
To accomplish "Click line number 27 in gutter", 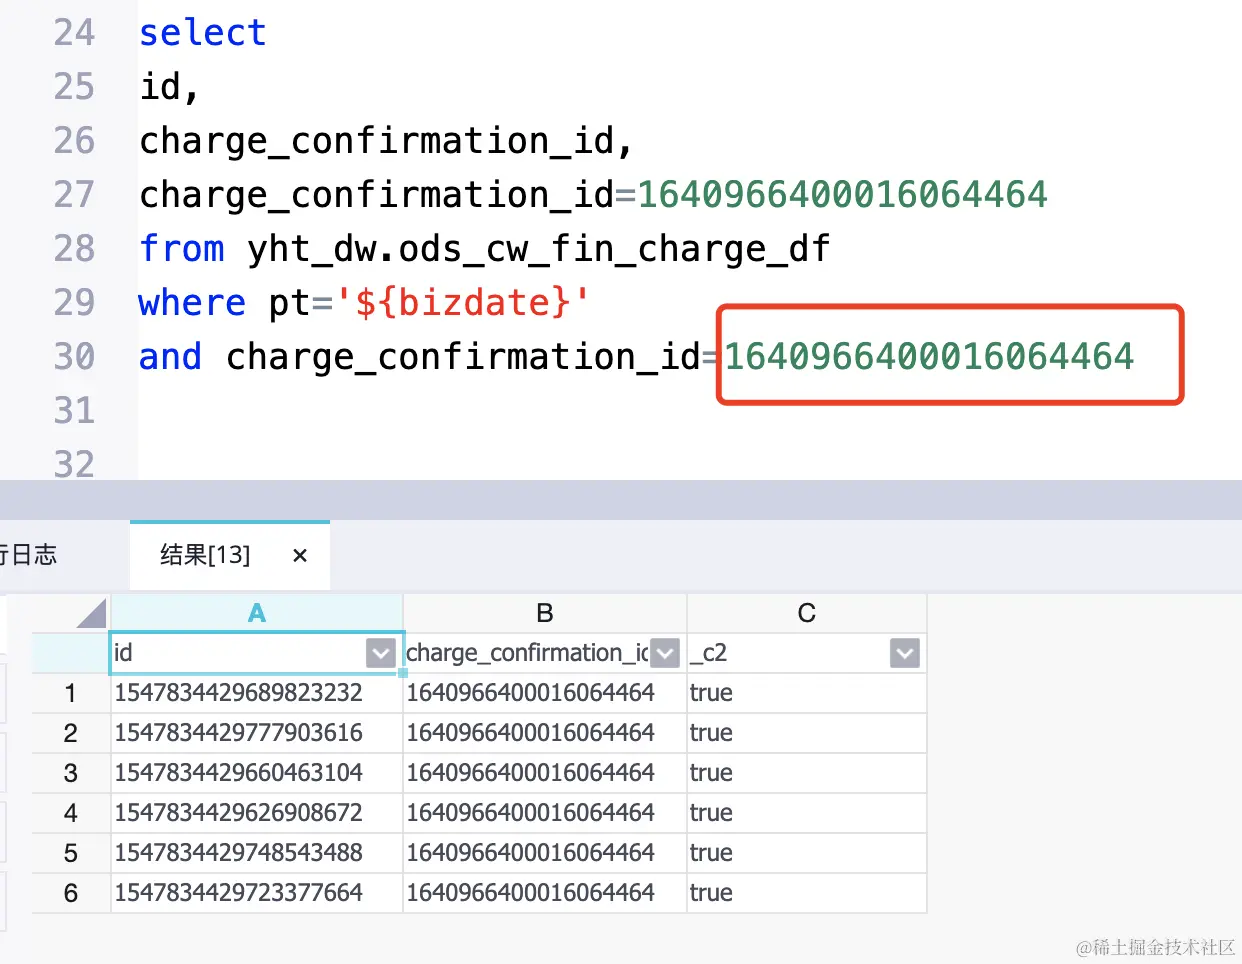I will click(74, 195).
